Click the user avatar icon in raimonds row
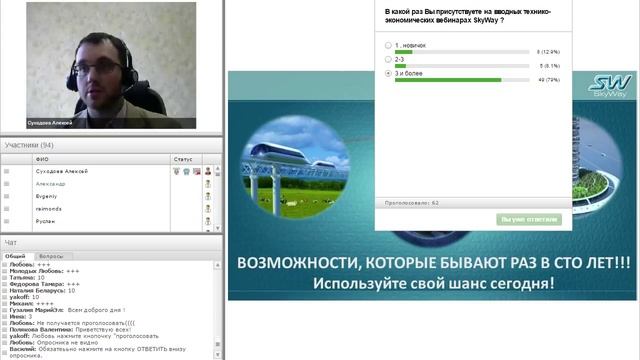This screenshot has width=640, height=360. pos(208,209)
